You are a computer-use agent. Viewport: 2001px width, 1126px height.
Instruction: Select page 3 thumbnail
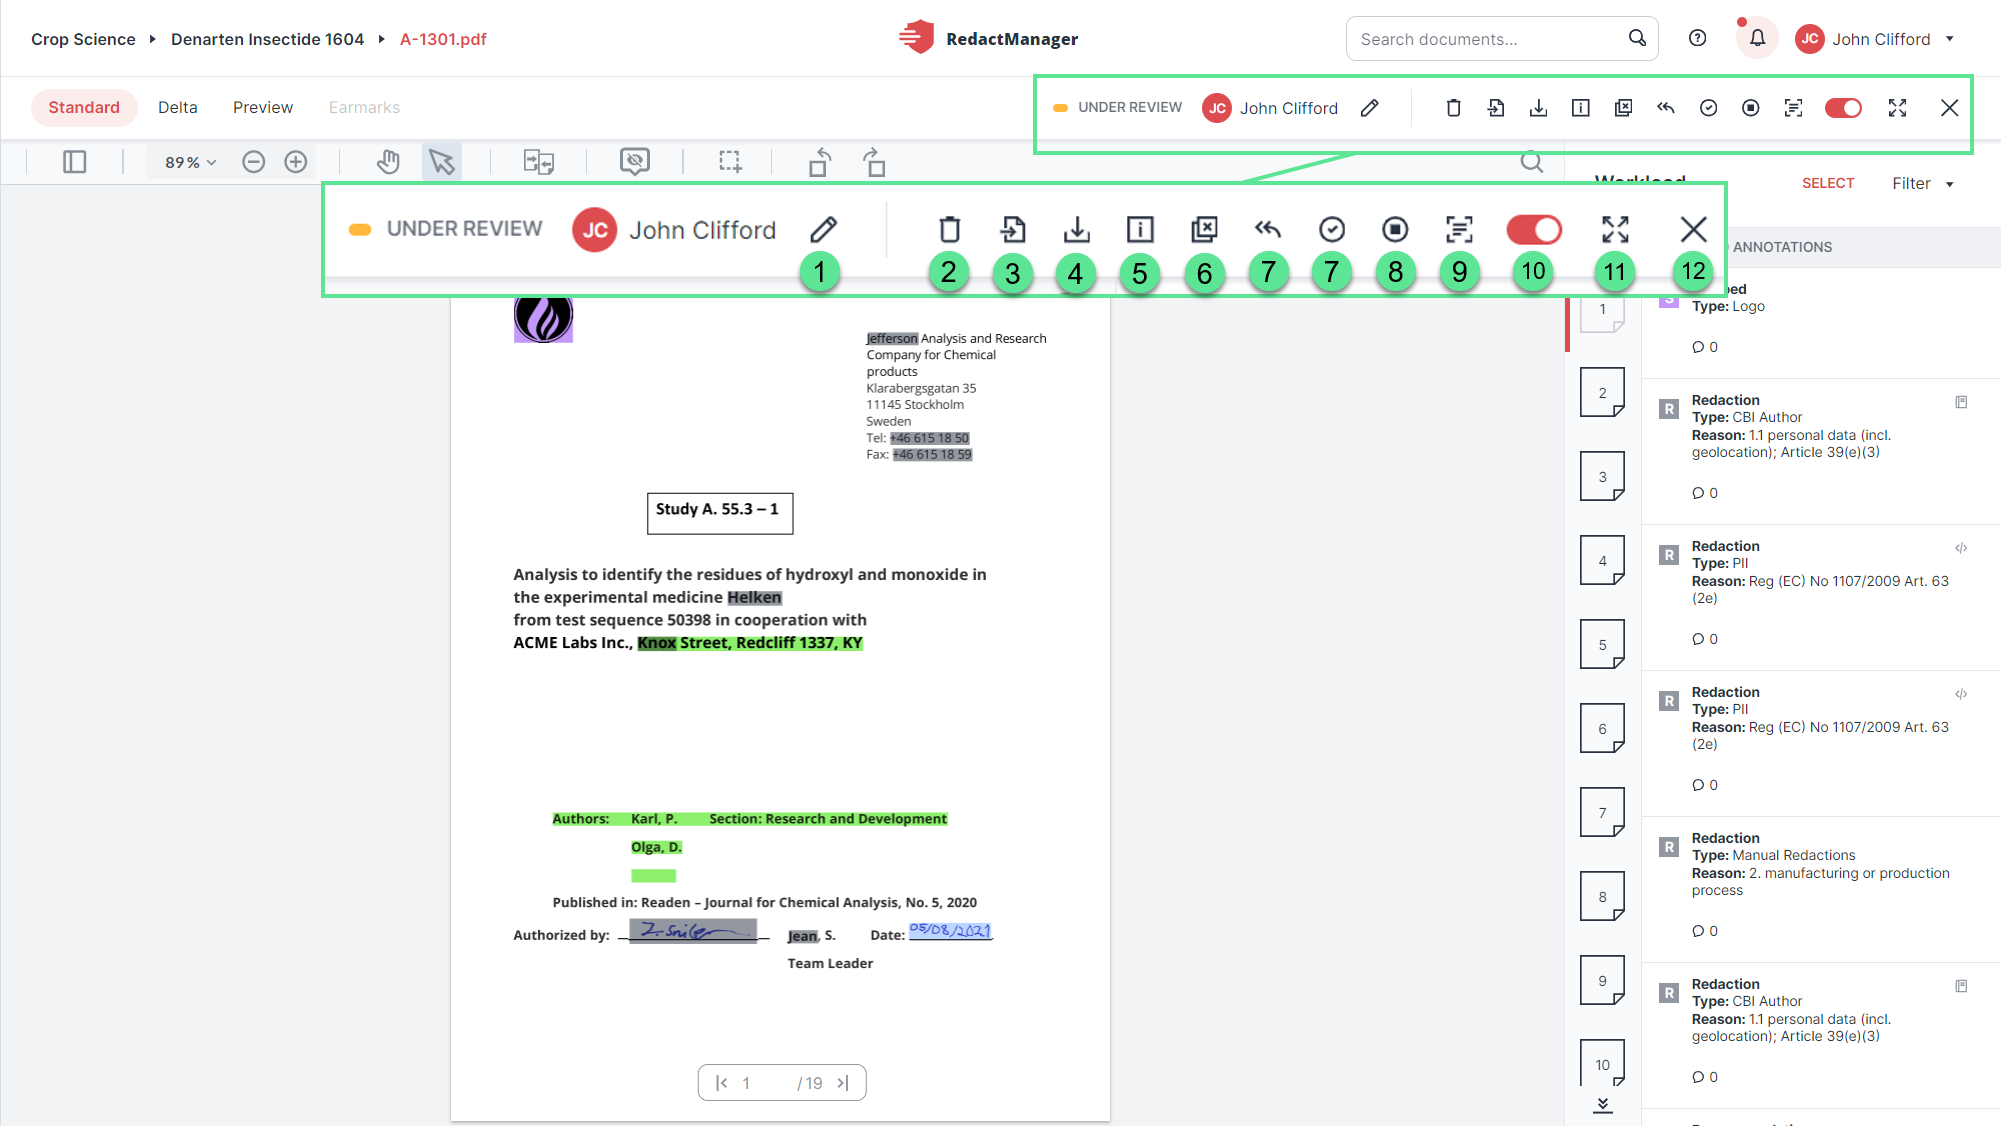pos(1602,476)
